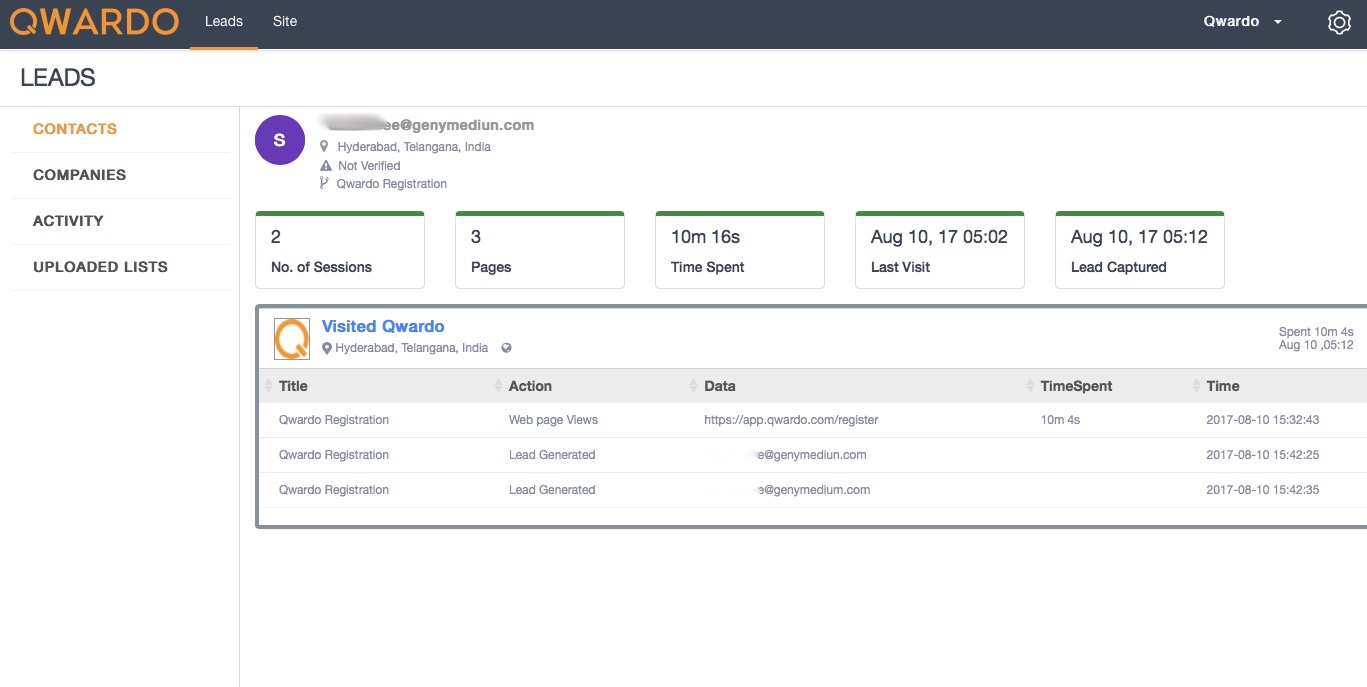Viewport: 1367px width, 687px height.
Task: Select CONTACTS in sidebar
Action: coord(75,129)
